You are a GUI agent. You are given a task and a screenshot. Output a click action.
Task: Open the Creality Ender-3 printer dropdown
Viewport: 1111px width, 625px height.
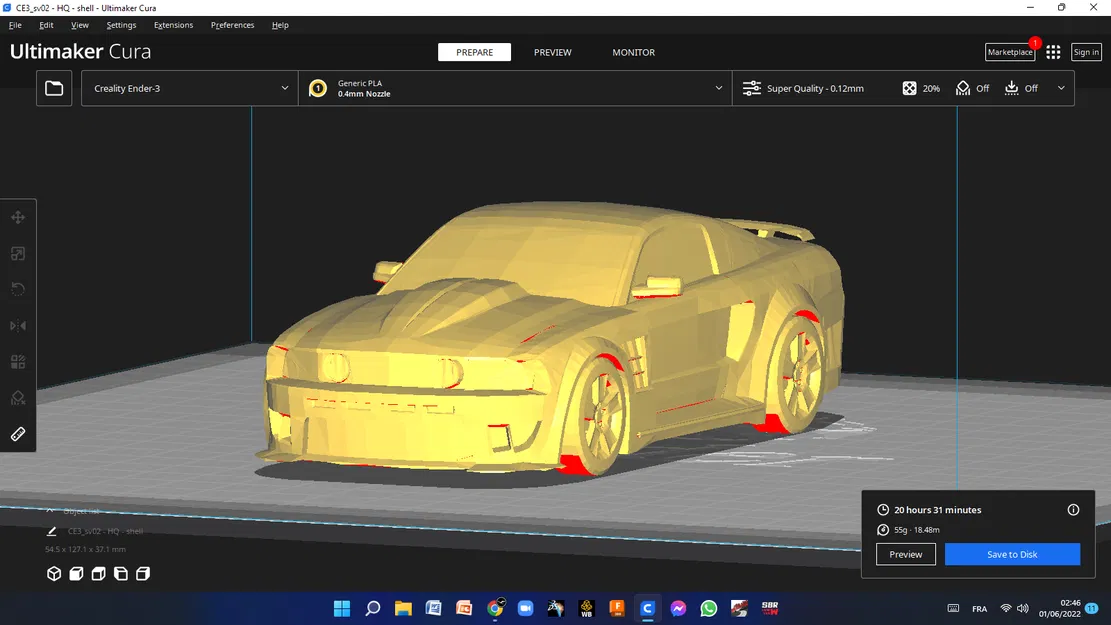tap(189, 88)
